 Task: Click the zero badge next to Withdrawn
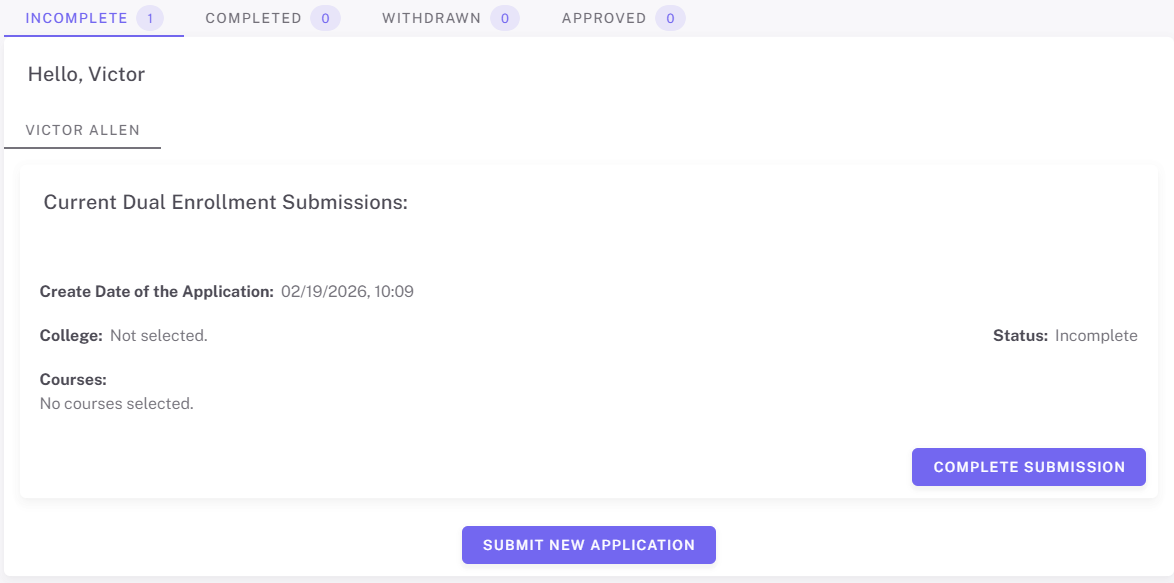click(x=503, y=17)
